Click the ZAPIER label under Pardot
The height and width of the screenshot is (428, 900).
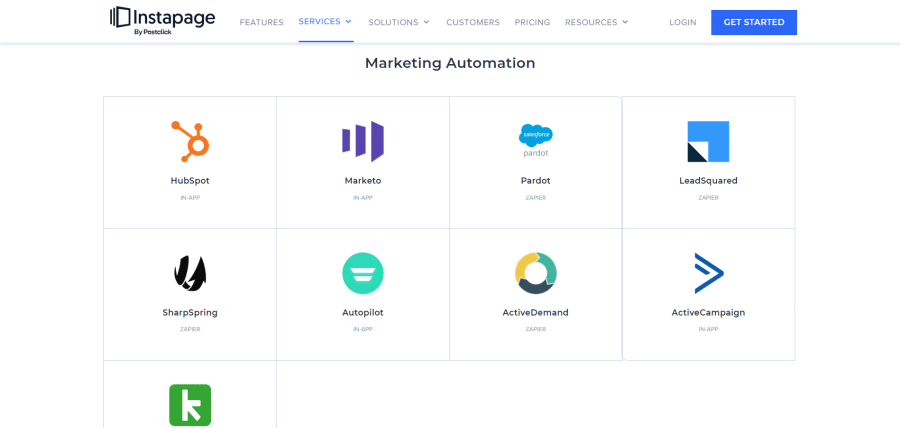pyautogui.click(x=536, y=198)
